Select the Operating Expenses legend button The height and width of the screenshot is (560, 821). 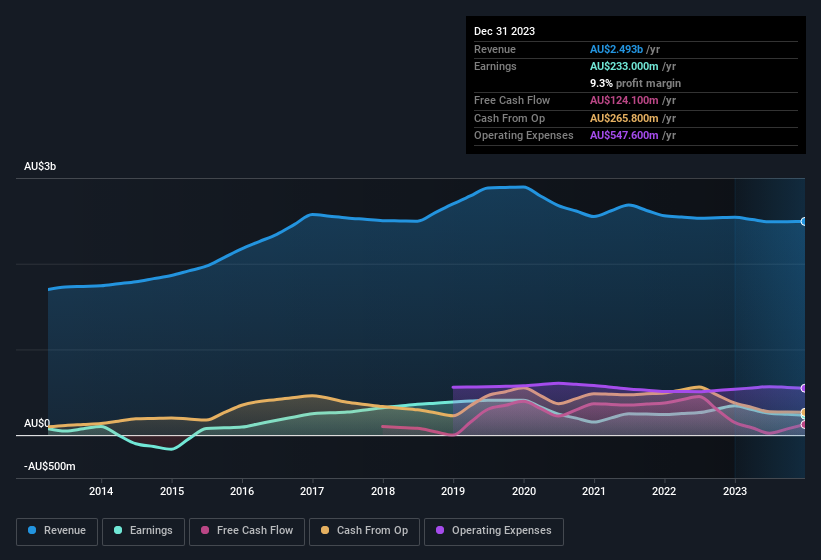tap(494, 531)
